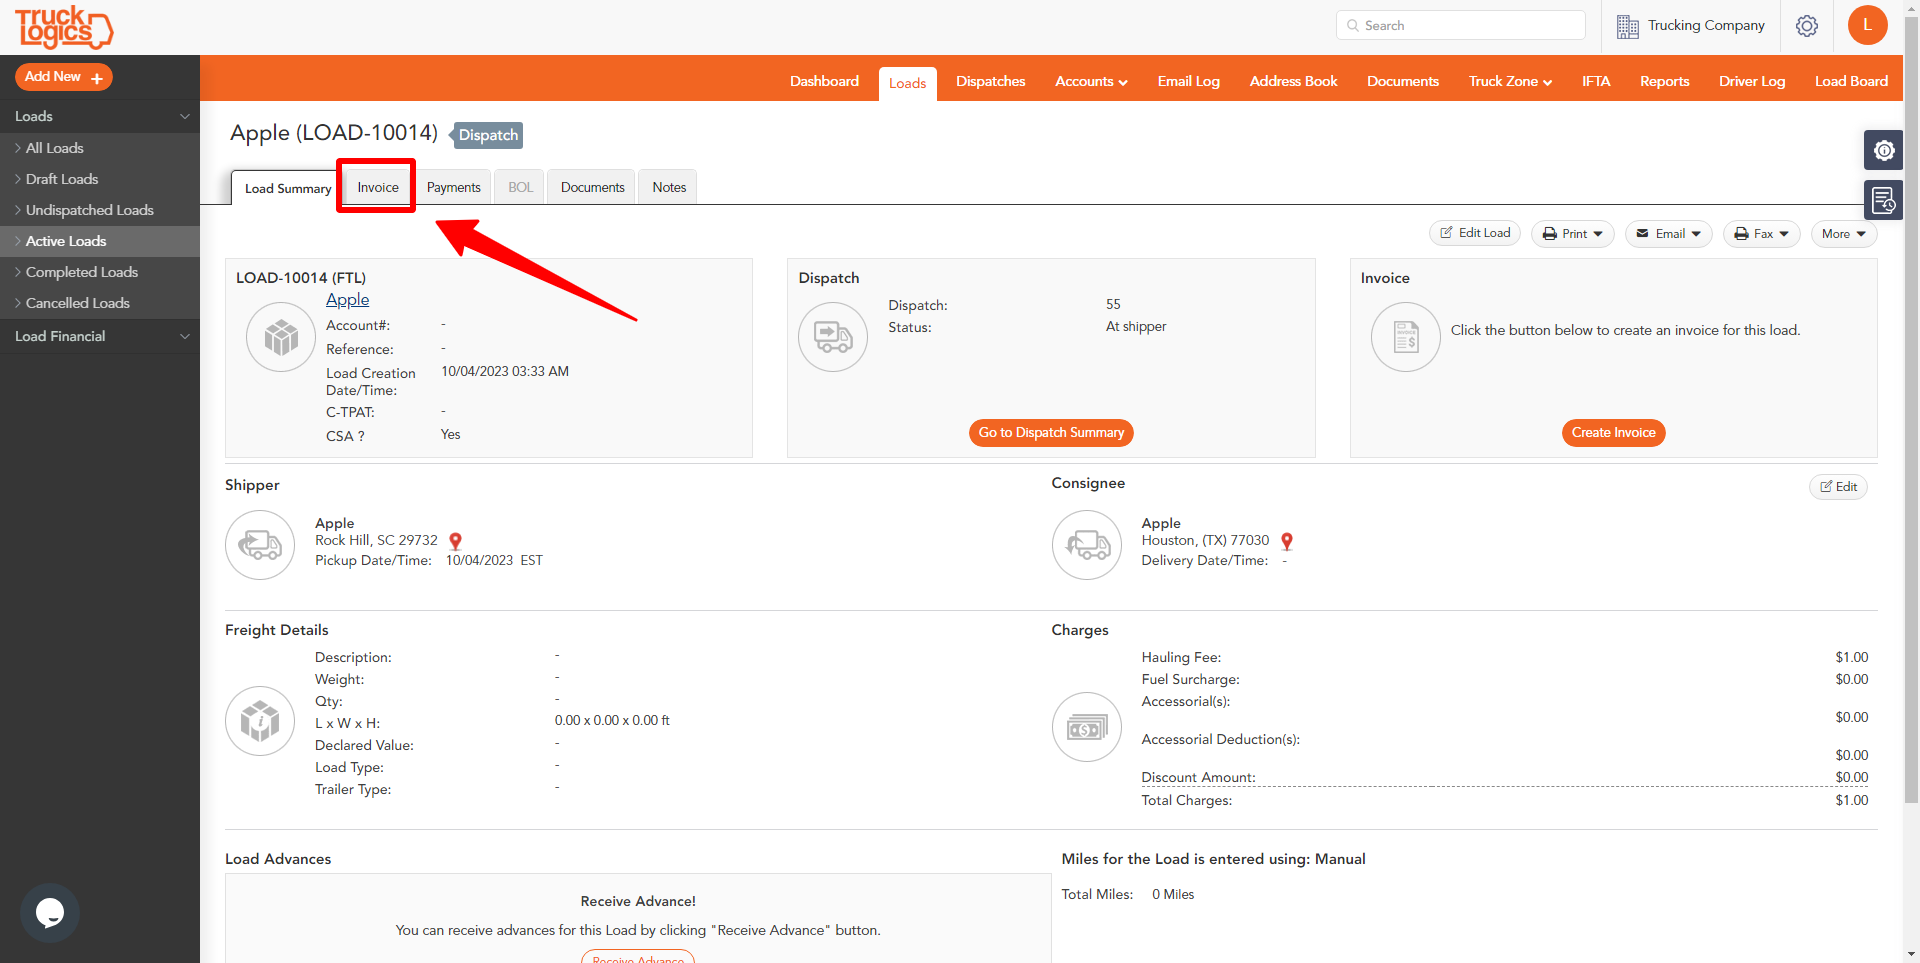Open the invoice panel icon on the right edge

pyautogui.click(x=1884, y=200)
